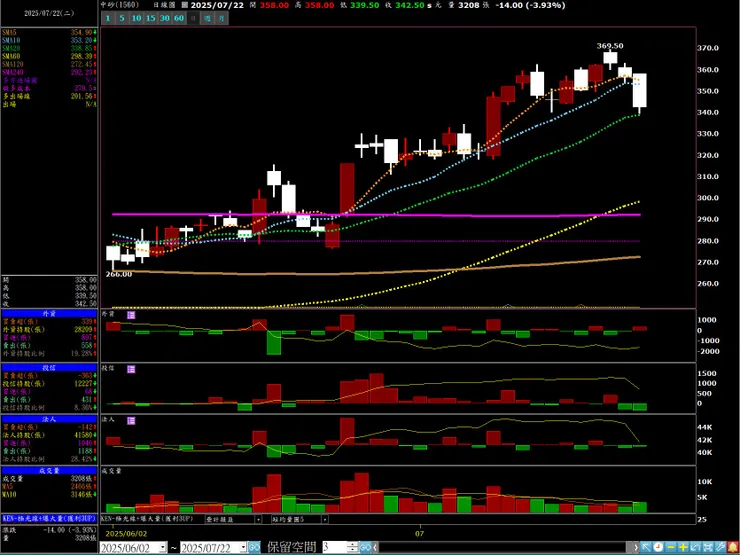Click the SMA10 indicator row
This screenshot has width=740, height=555.
pyautogui.click(x=49, y=40)
